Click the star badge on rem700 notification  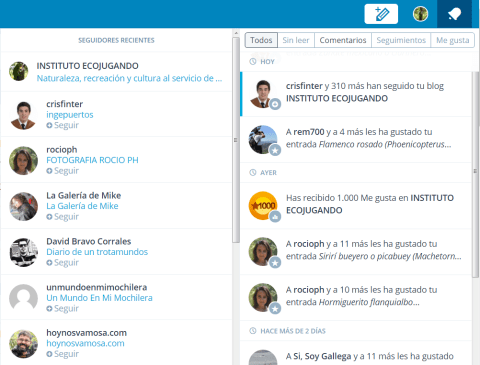tap(275, 150)
